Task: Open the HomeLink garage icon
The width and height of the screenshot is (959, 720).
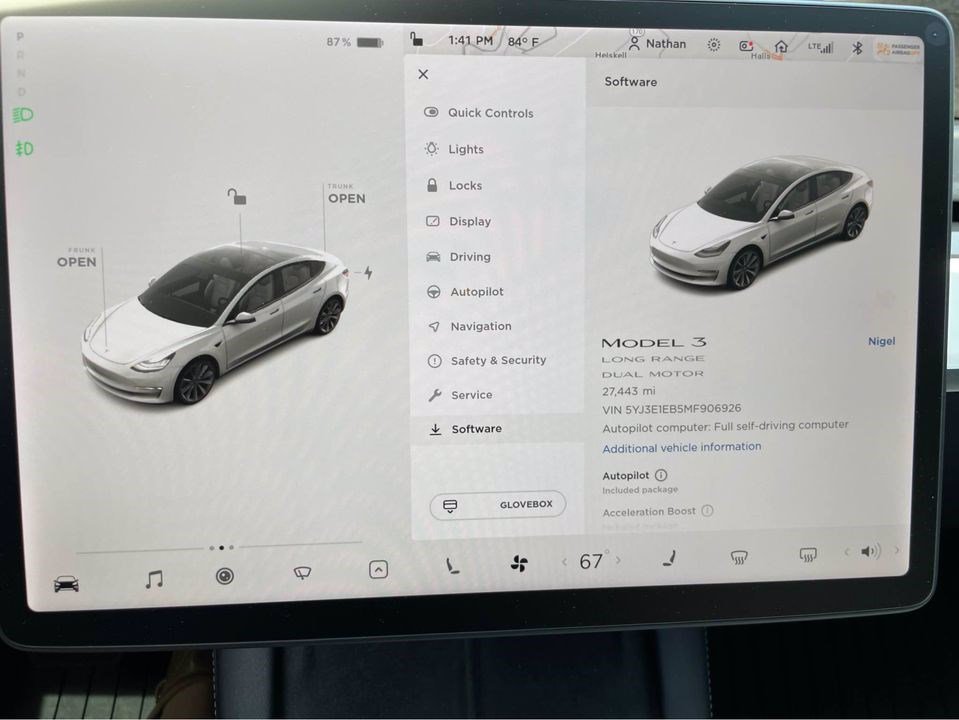Action: [x=781, y=46]
